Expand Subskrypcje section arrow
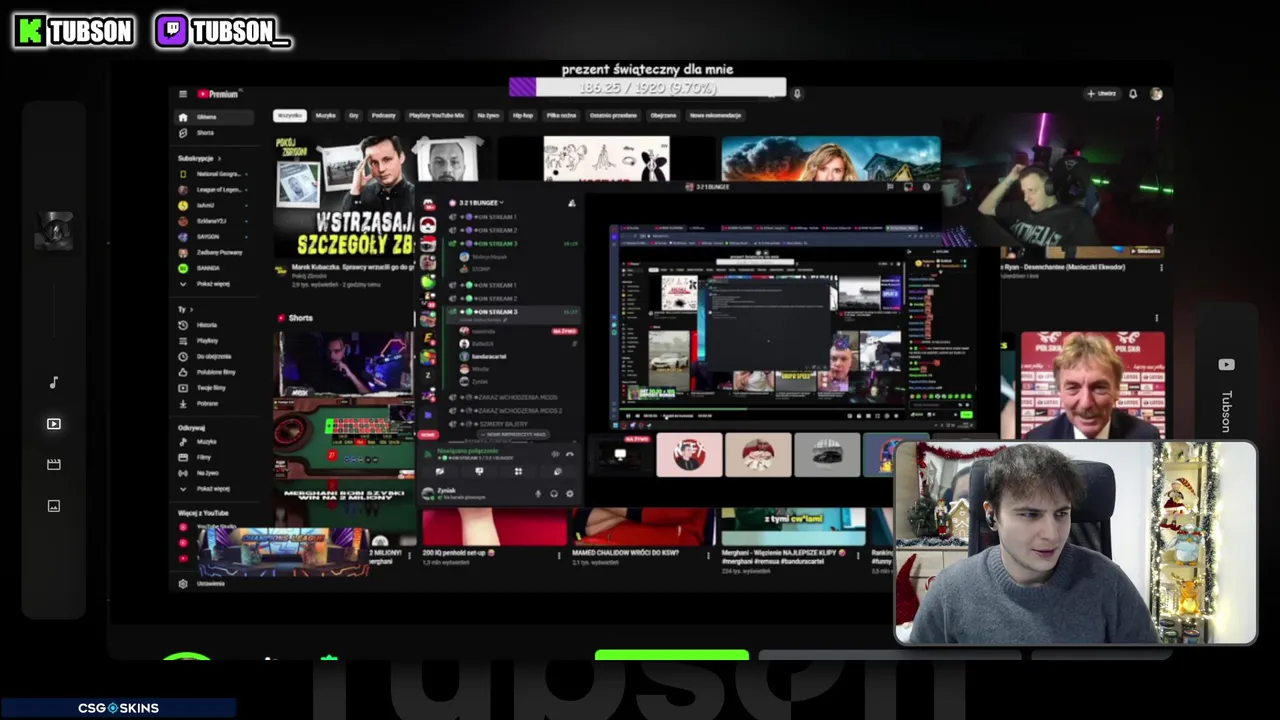Image resolution: width=1280 pixels, height=720 pixels. coord(219,158)
